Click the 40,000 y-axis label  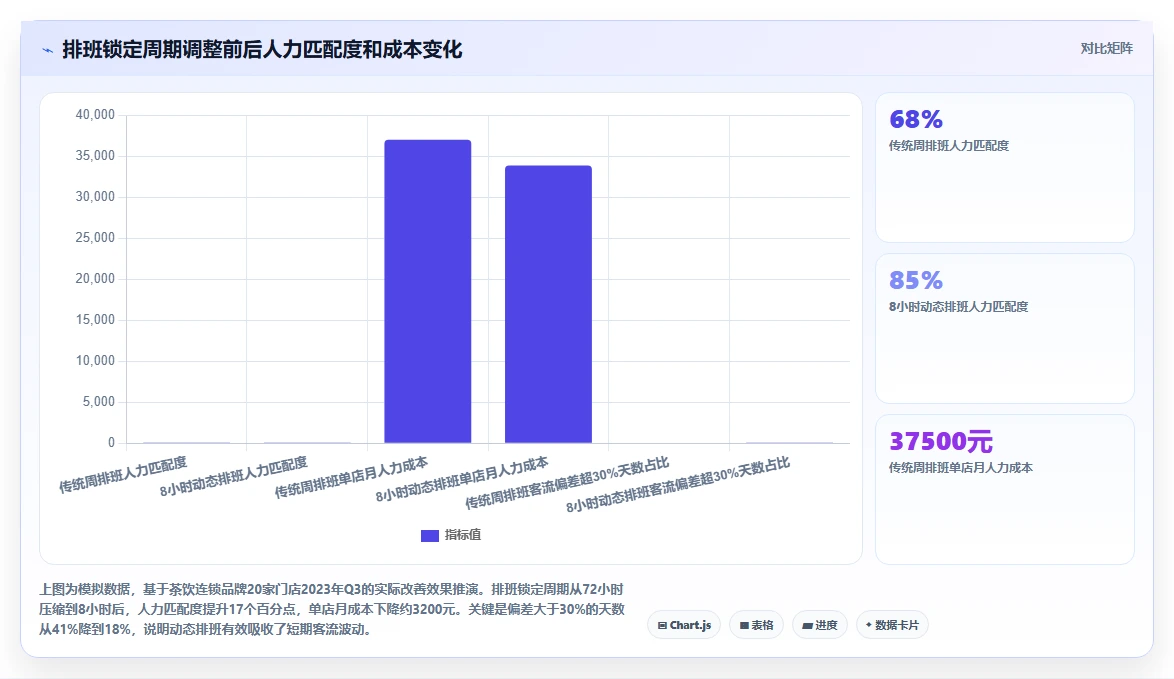[95, 115]
